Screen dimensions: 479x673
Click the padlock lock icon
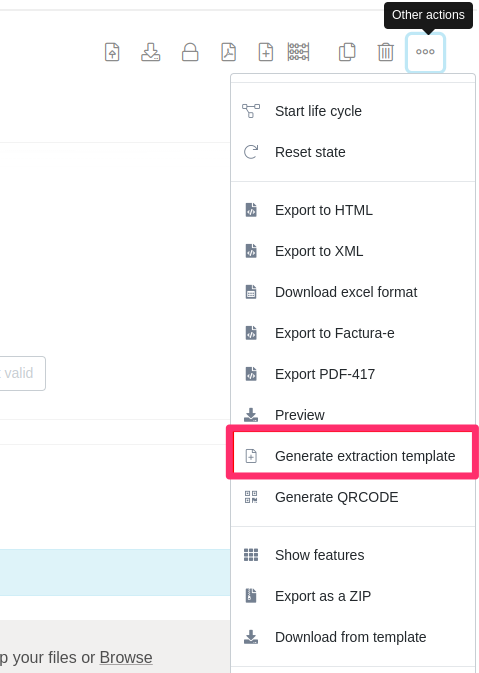click(x=190, y=52)
